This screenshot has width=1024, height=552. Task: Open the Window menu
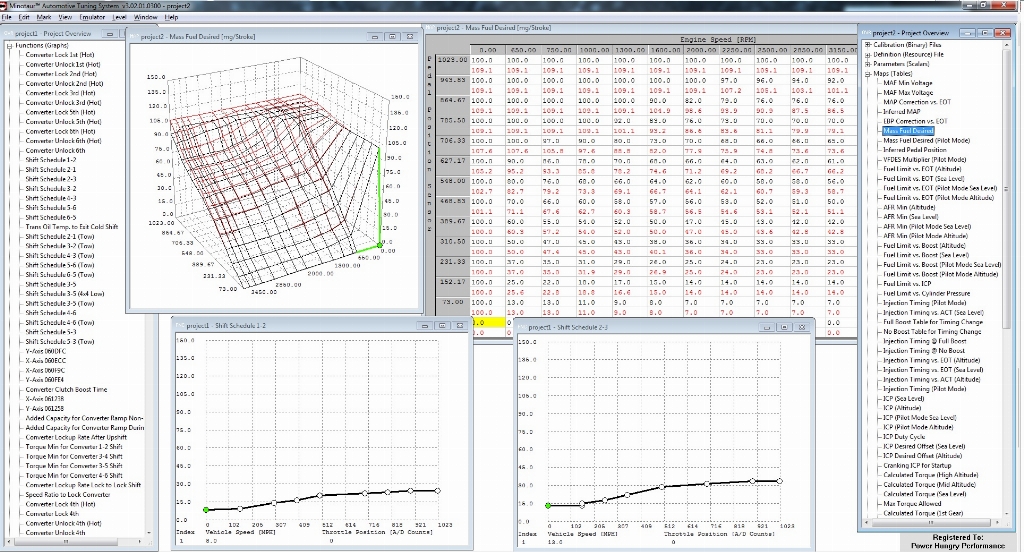point(145,17)
